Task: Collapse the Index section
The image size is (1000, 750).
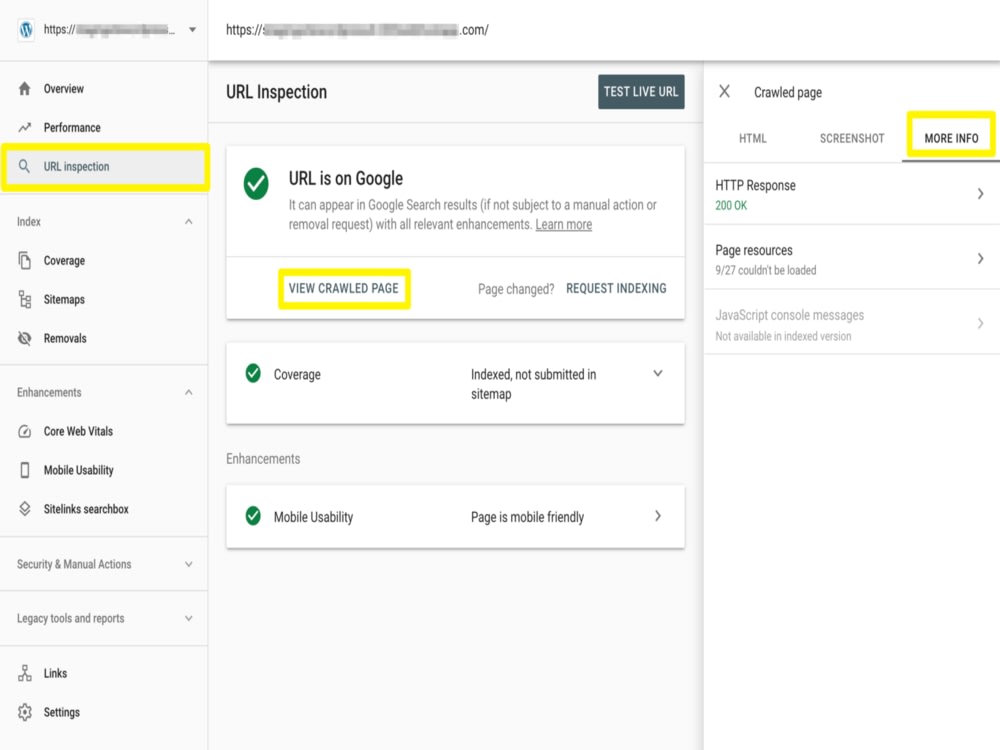Action: (x=188, y=221)
